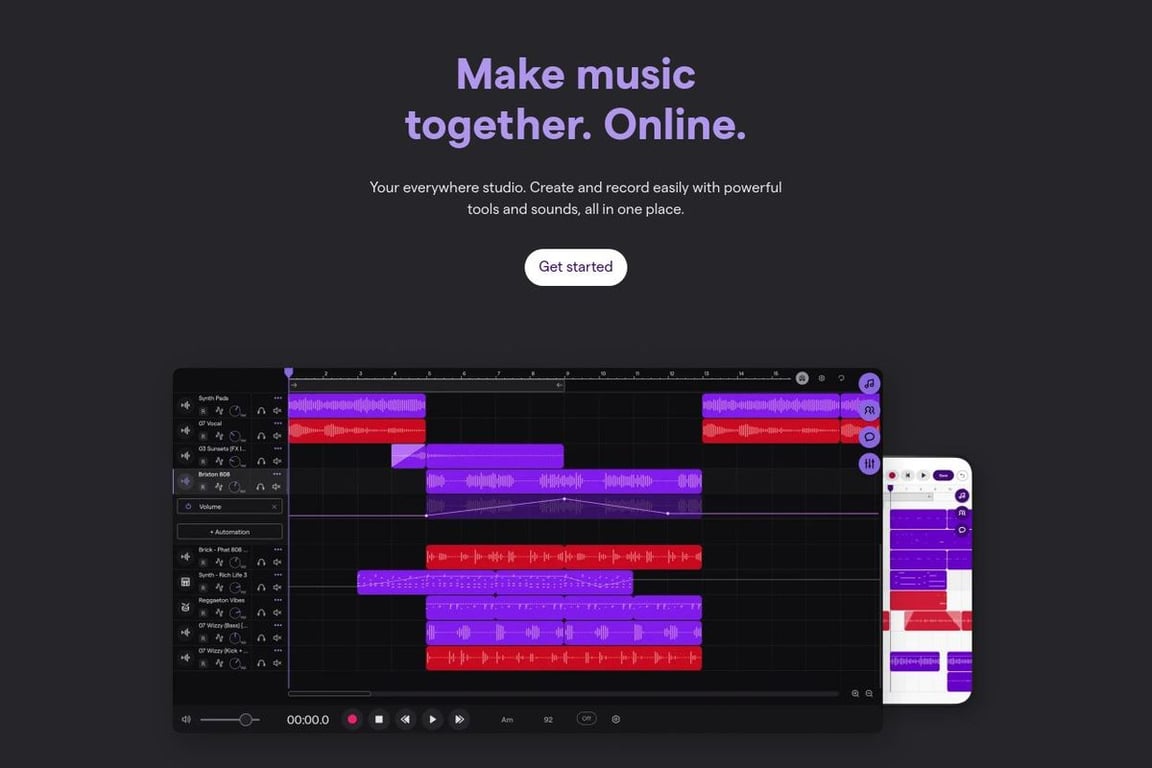Open the Am key selector
Screen dimensions: 1152x768
(x=506, y=718)
